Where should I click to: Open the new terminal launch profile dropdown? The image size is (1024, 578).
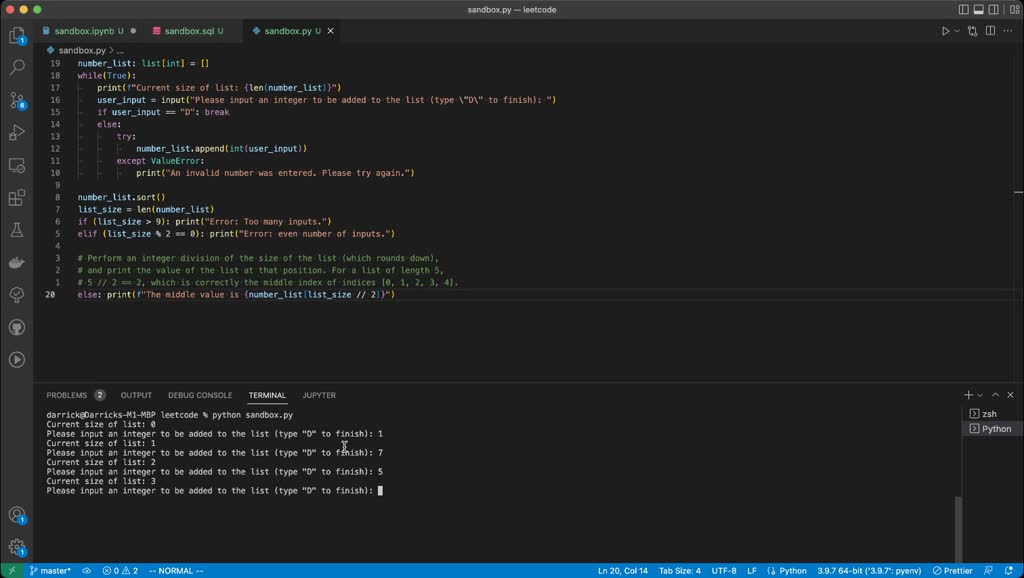[x=980, y=395]
